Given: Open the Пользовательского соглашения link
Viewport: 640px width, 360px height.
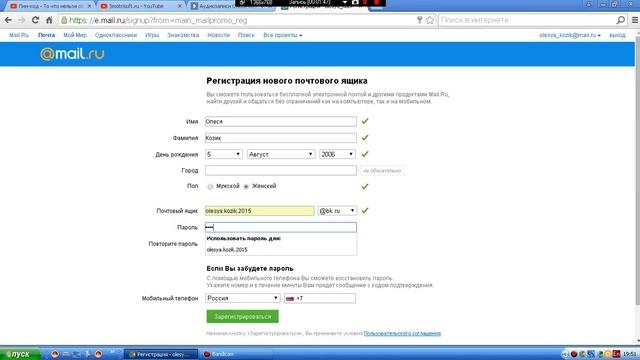Looking at the screenshot, I should pyautogui.click(x=402, y=333).
